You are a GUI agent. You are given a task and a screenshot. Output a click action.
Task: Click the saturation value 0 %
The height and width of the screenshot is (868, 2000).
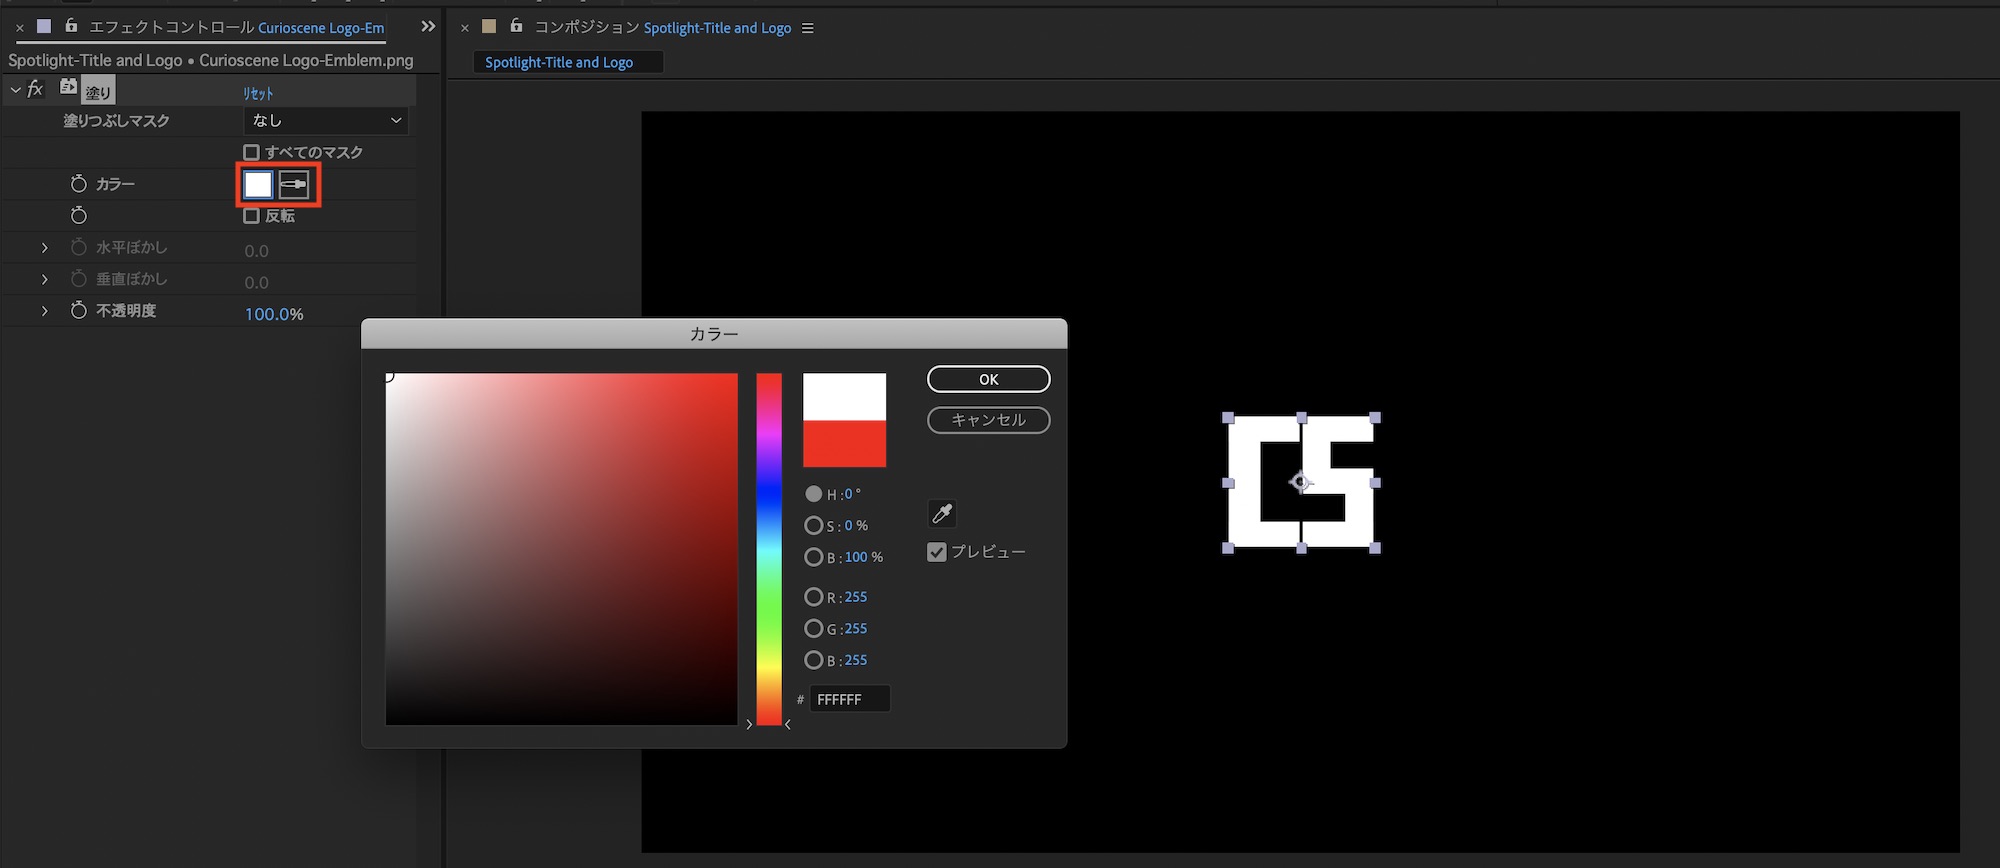pos(856,526)
